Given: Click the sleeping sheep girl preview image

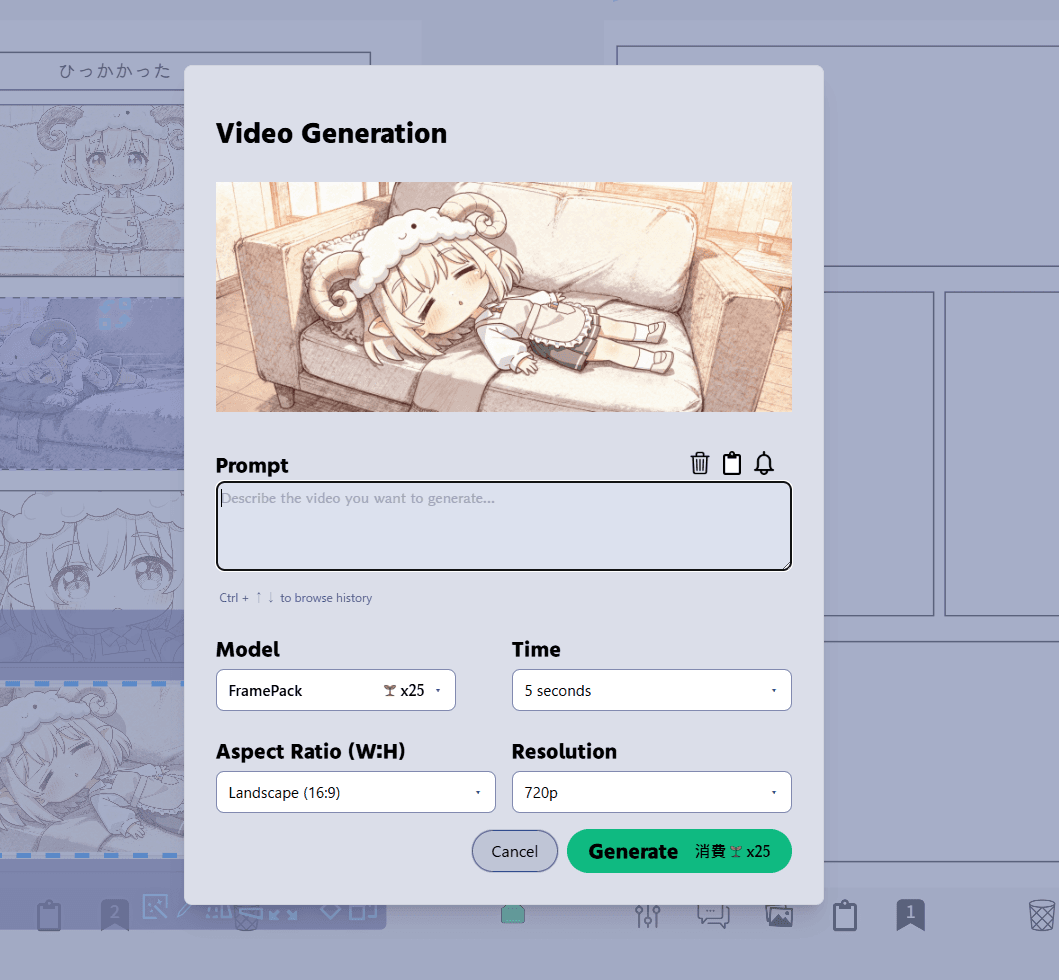Looking at the screenshot, I should (x=503, y=296).
